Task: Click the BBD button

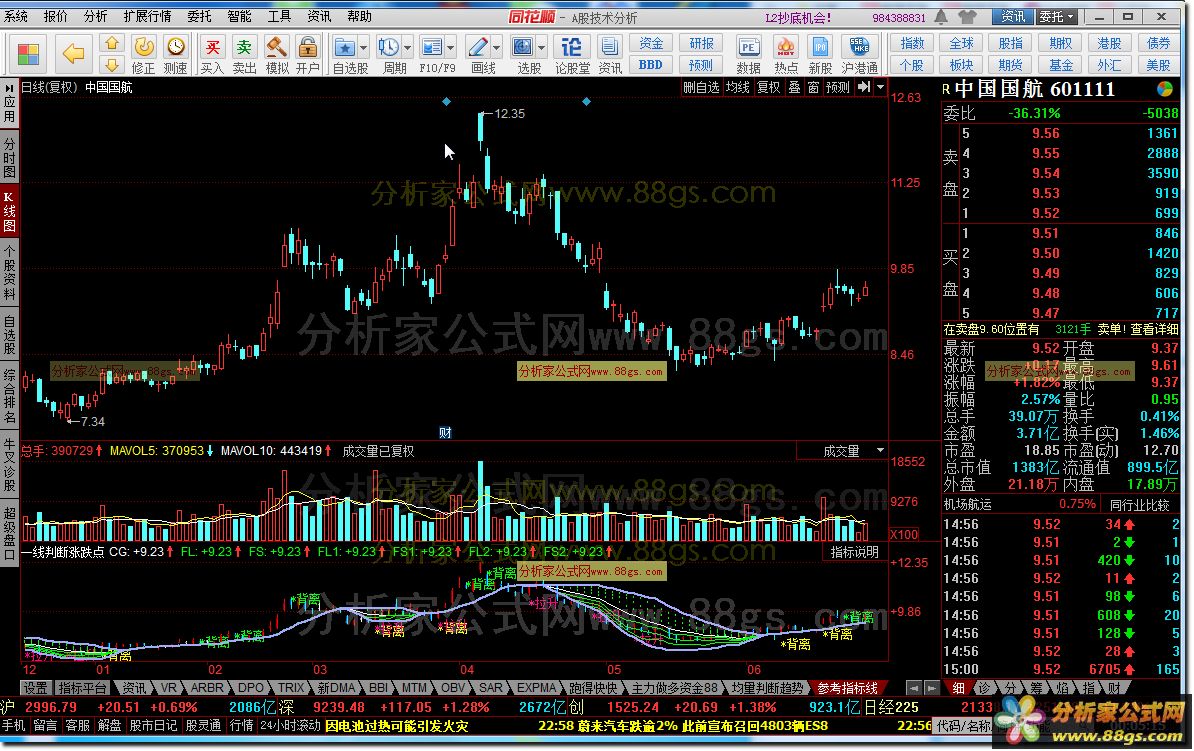Action: coord(650,65)
